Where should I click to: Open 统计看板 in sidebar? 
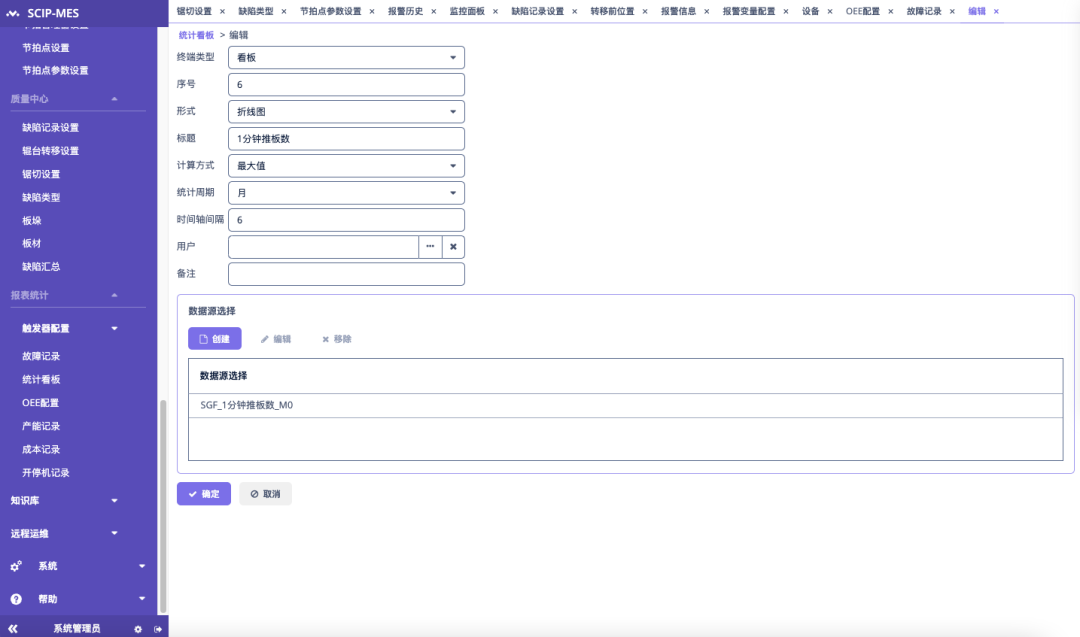coord(41,379)
